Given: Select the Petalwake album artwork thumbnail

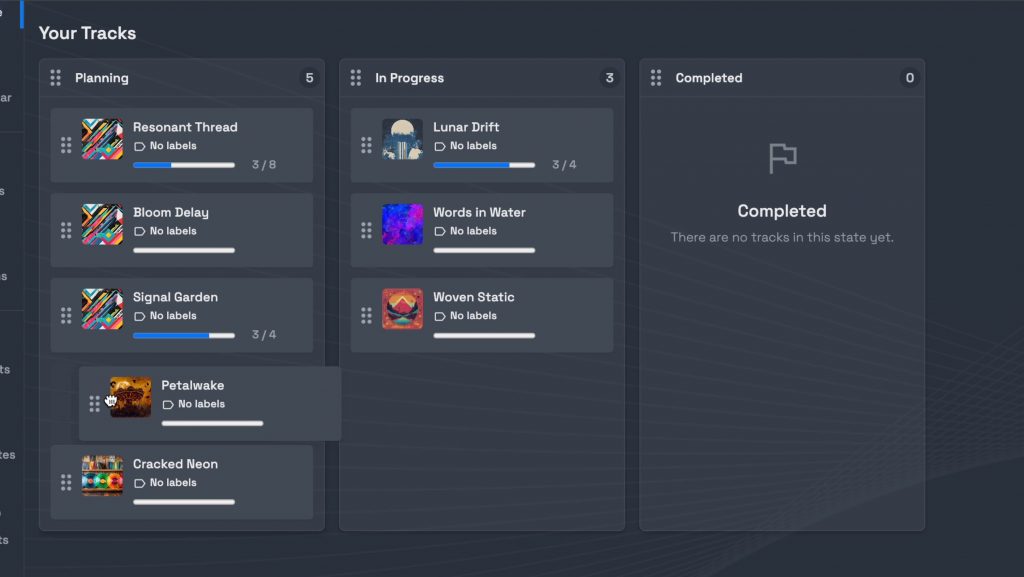Looking at the screenshot, I should (x=131, y=397).
